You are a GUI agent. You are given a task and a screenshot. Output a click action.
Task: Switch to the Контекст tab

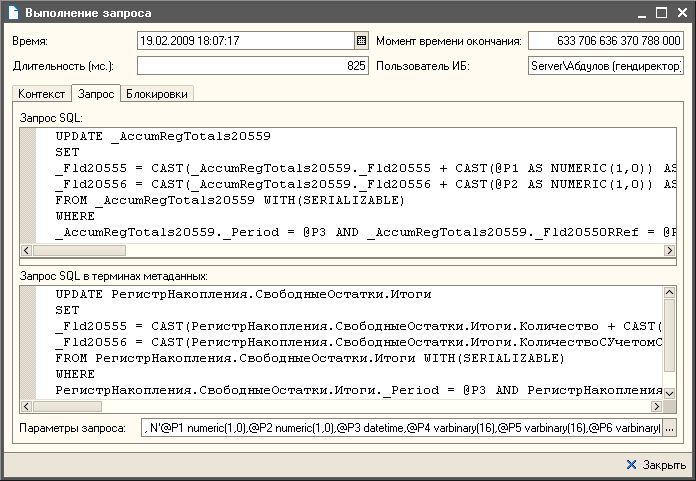[42, 94]
